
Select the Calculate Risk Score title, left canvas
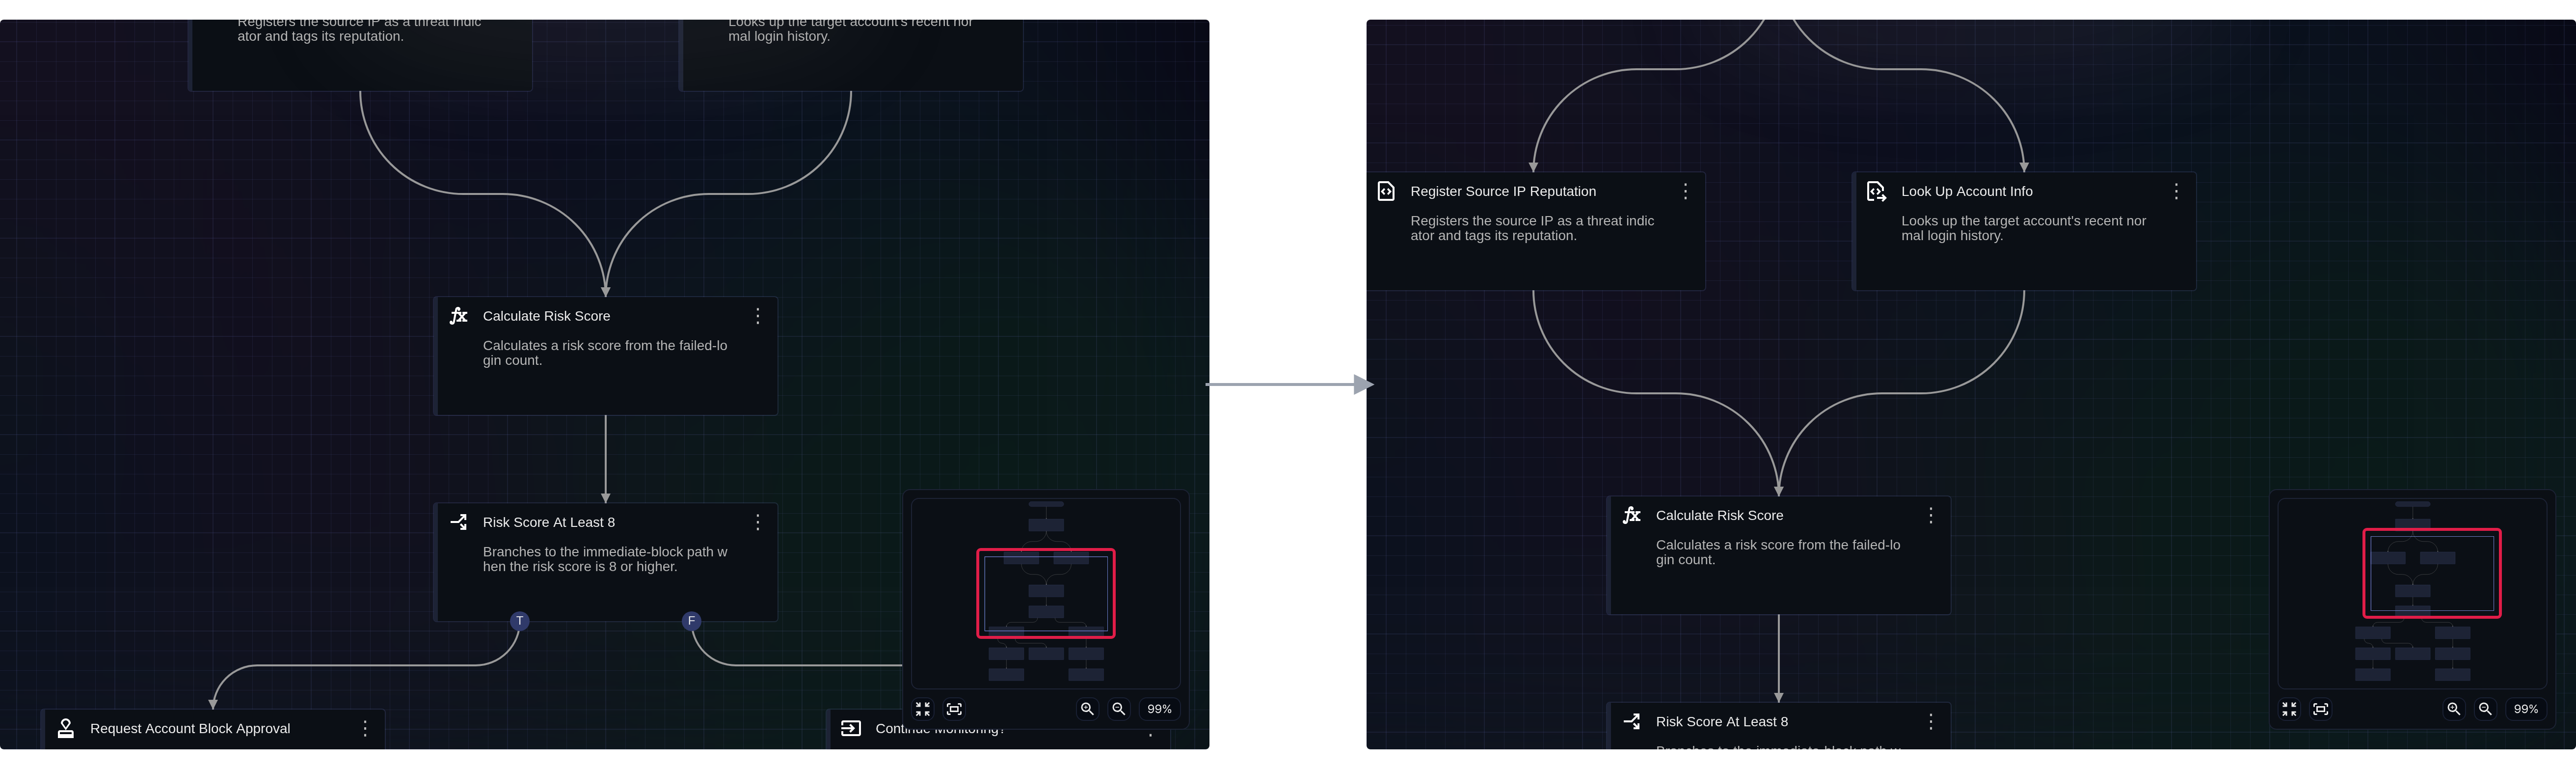pos(546,316)
